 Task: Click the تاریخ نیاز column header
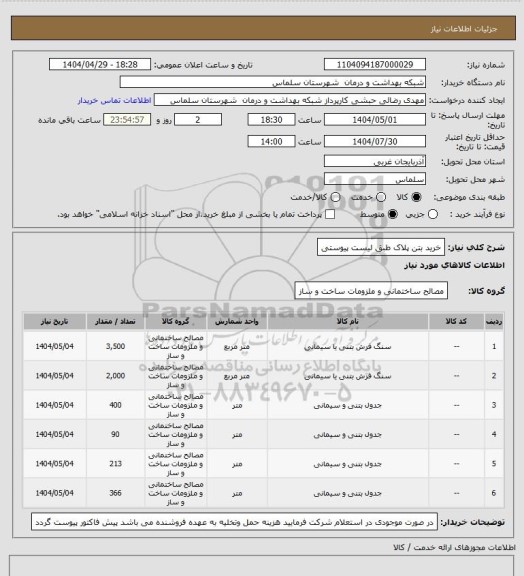coord(54,321)
